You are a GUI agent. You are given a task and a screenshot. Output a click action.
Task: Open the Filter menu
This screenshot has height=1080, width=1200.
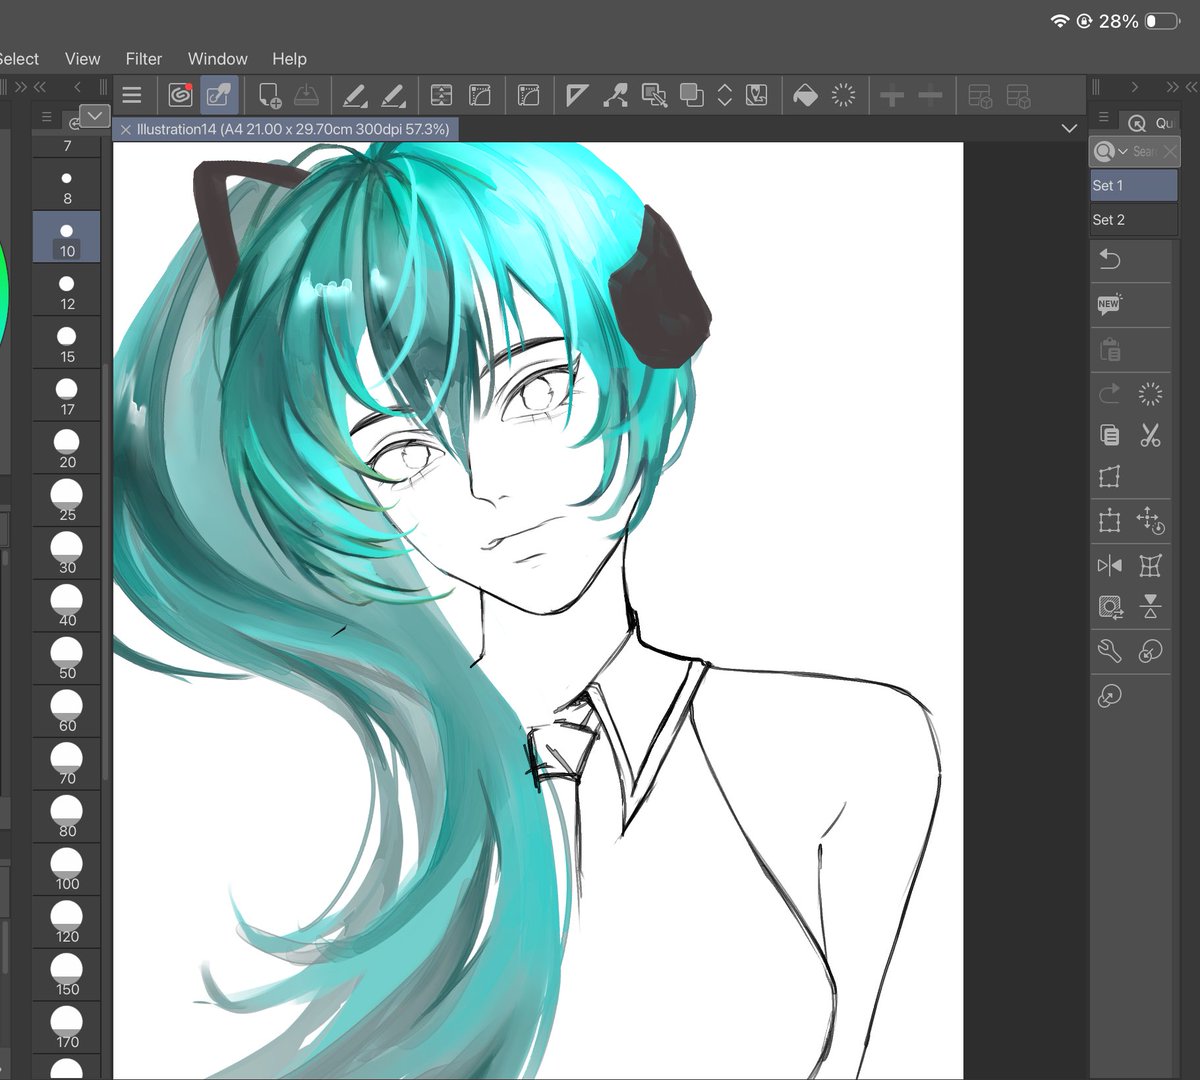[x=144, y=59]
